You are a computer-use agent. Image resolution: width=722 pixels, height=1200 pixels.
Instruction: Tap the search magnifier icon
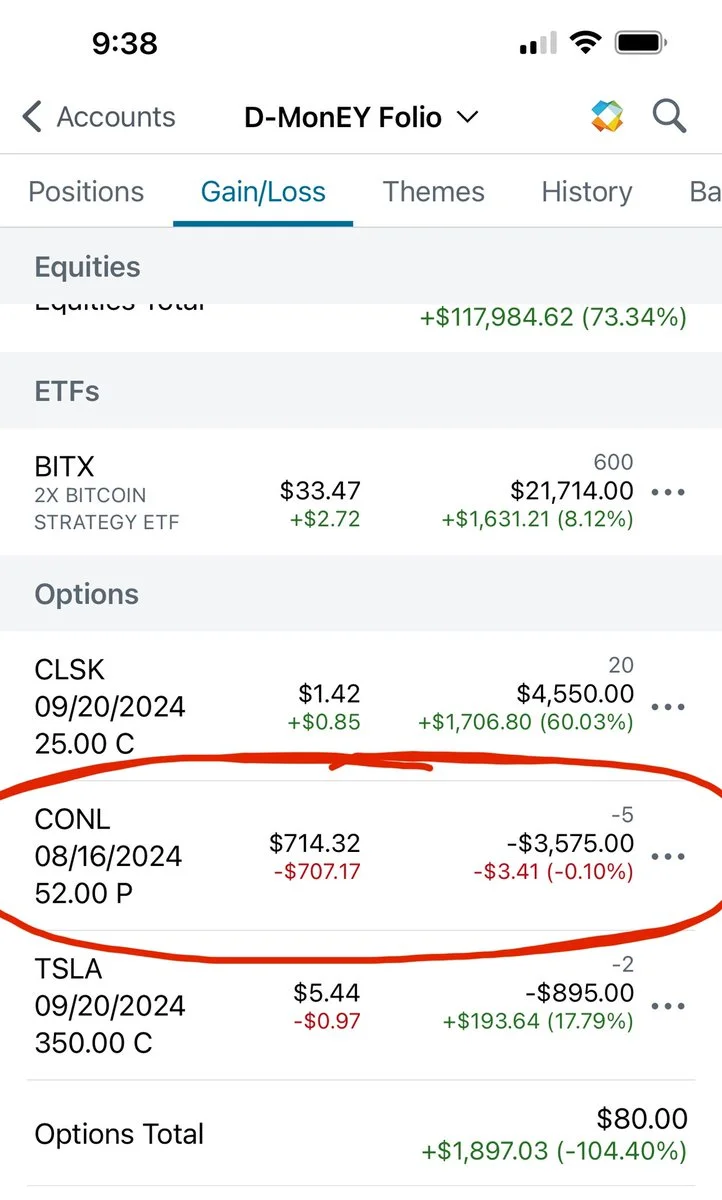669,116
